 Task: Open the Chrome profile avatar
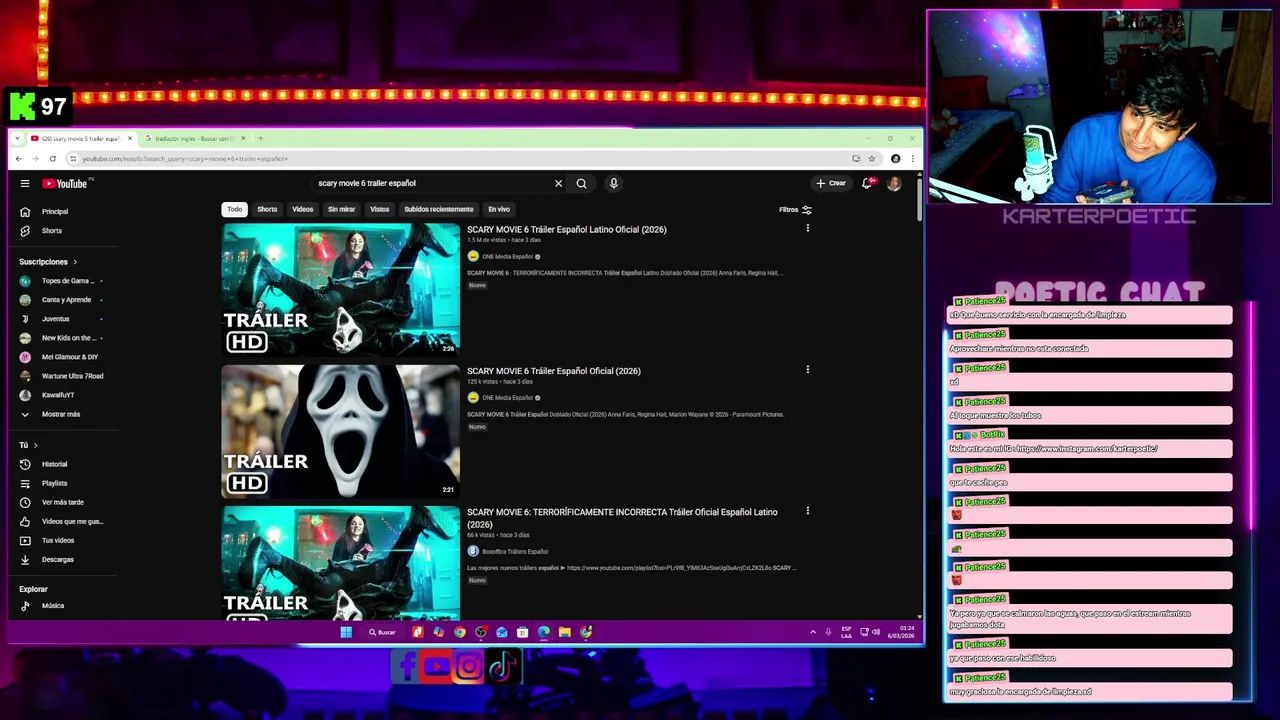click(x=895, y=159)
